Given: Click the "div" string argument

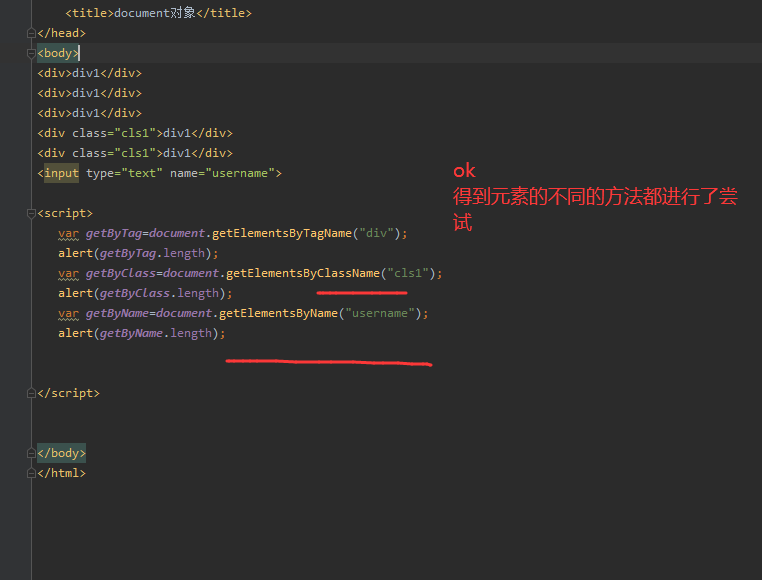Looking at the screenshot, I should point(376,233).
